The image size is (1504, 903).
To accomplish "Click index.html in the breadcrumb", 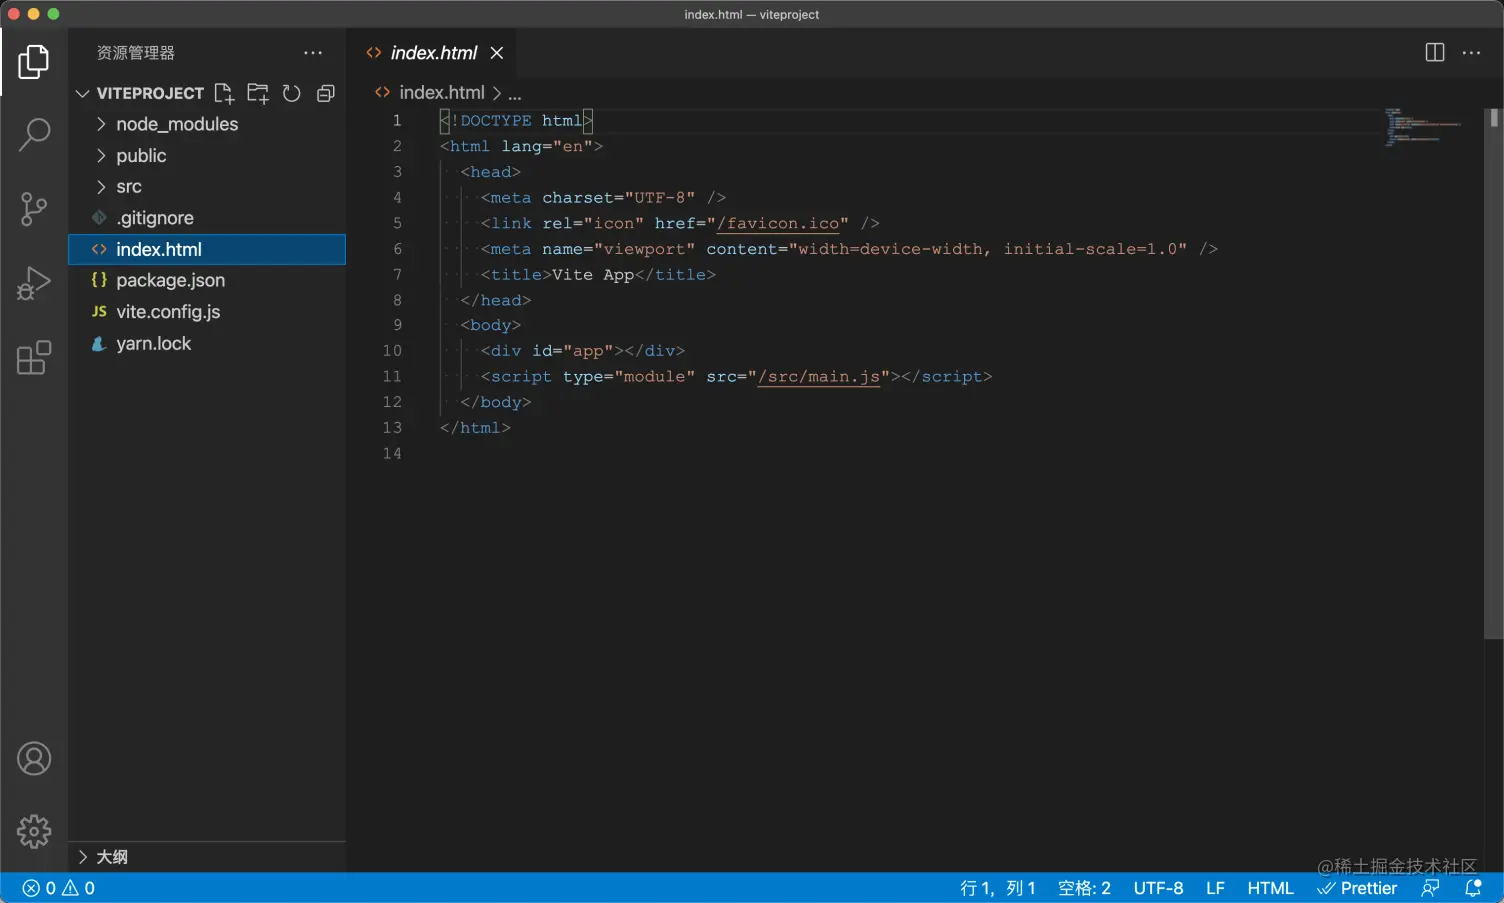I will point(442,93).
